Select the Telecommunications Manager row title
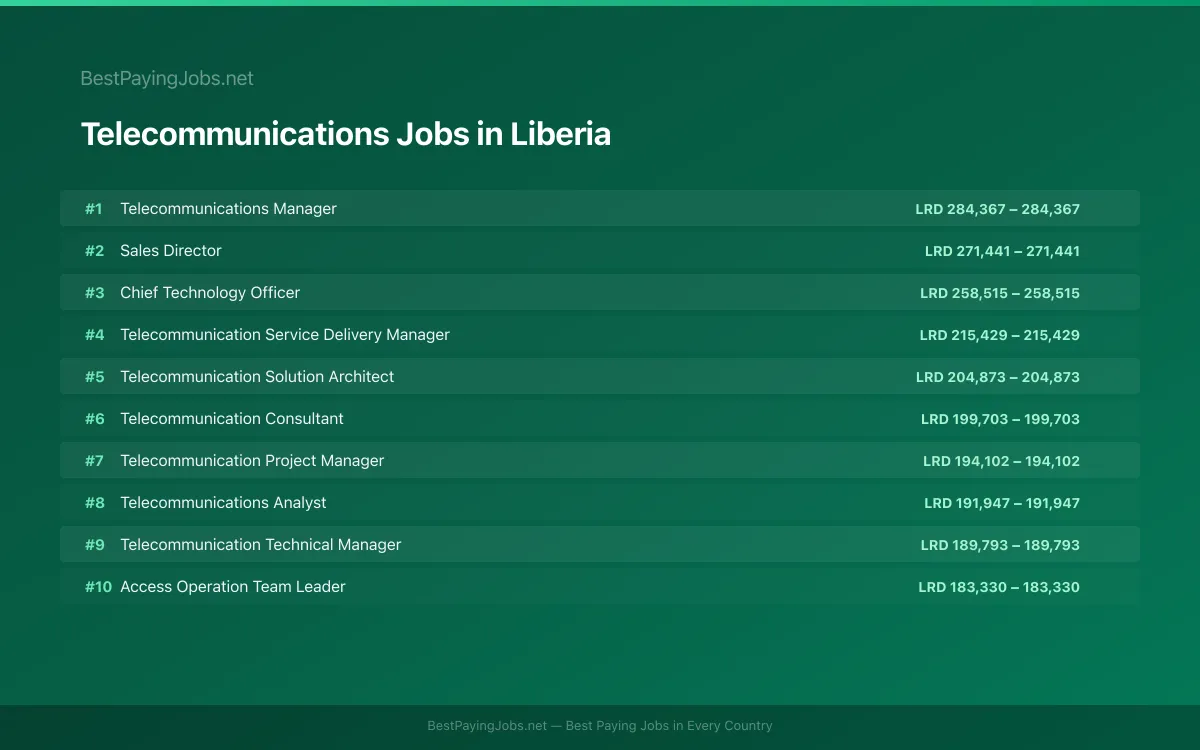The image size is (1200, 750). [x=228, y=208]
